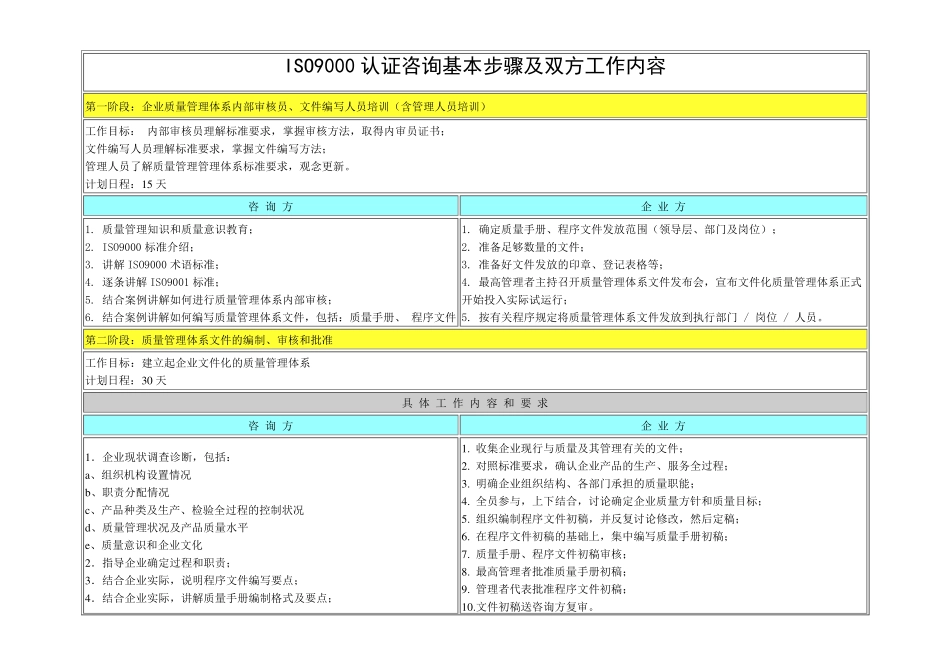Image resolution: width=950 pixels, height=672 pixels.
Task: Click '工作目标：建立起企业文件化的质量管理体系'
Action: coord(198,363)
